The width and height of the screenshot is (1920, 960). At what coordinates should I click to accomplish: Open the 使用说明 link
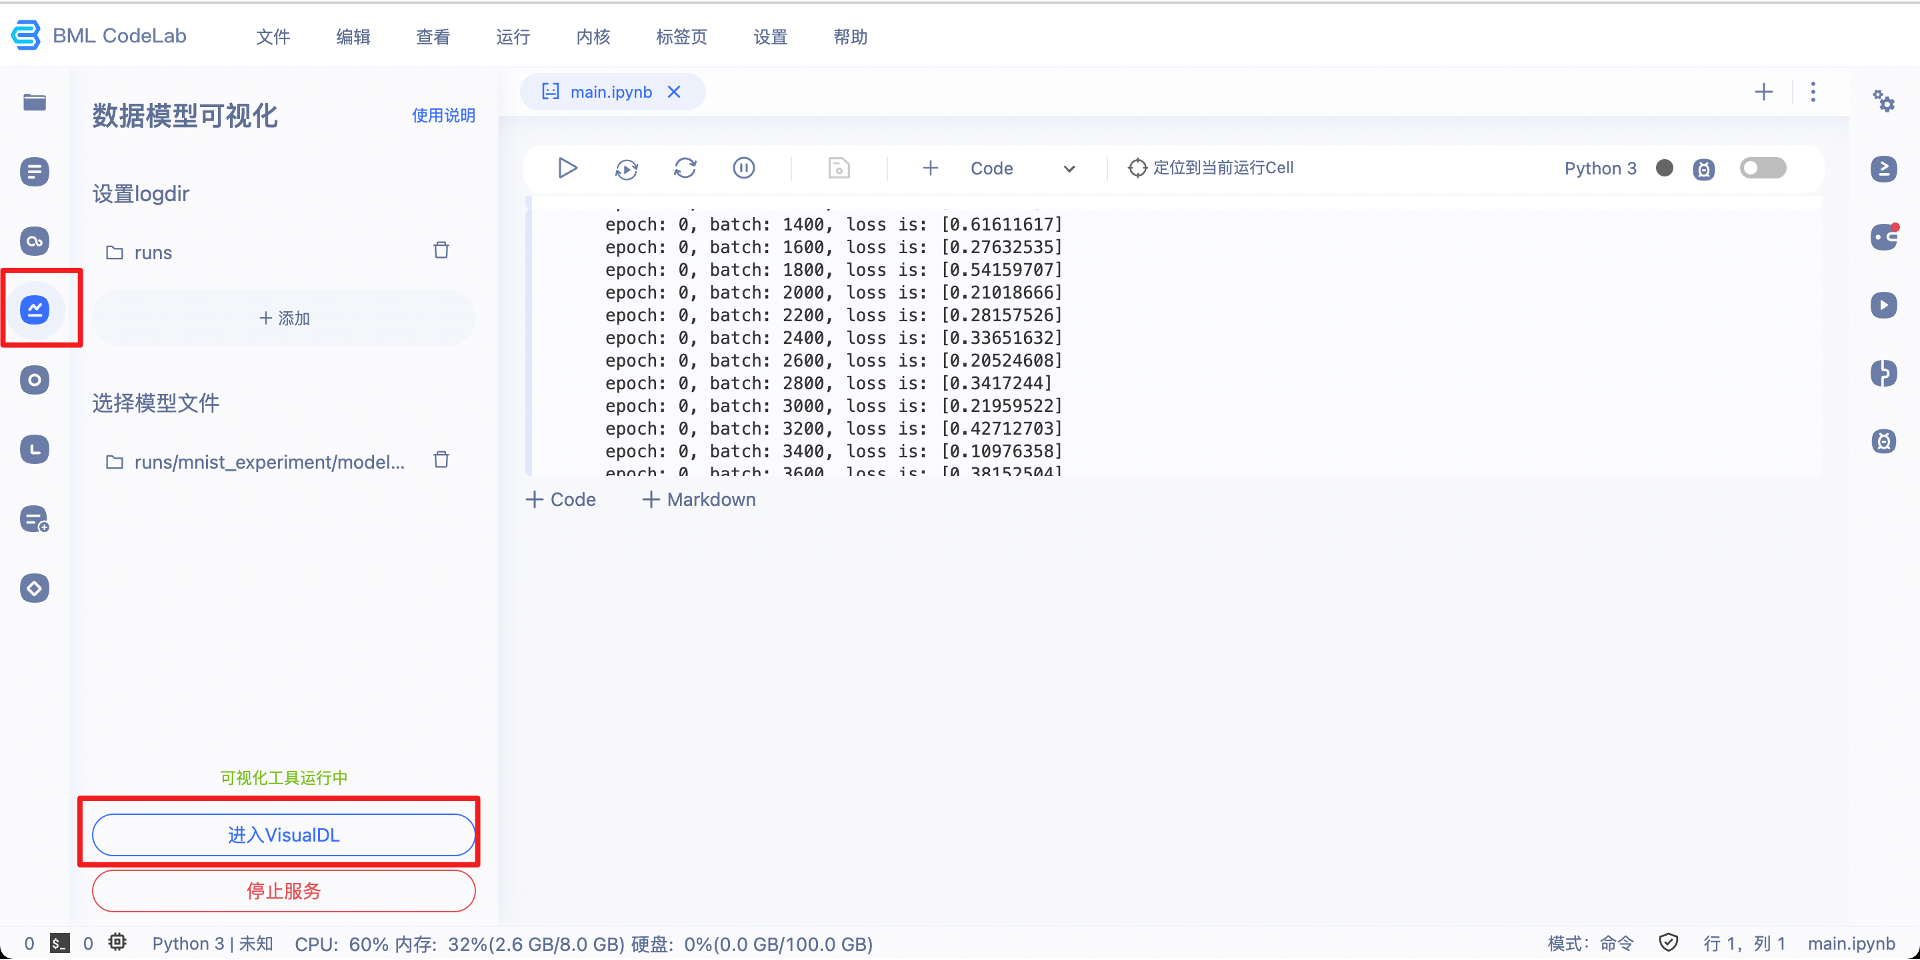point(443,116)
